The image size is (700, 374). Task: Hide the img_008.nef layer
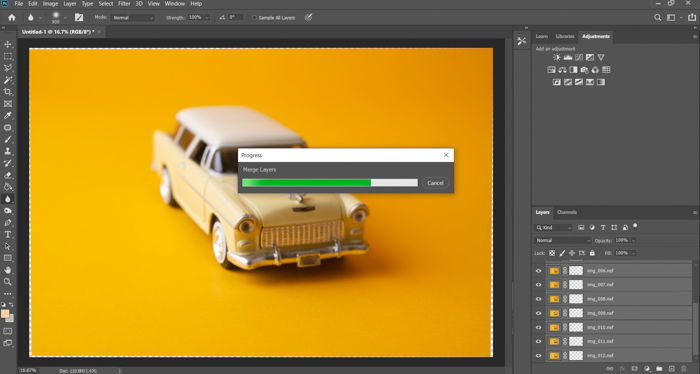pyautogui.click(x=538, y=299)
